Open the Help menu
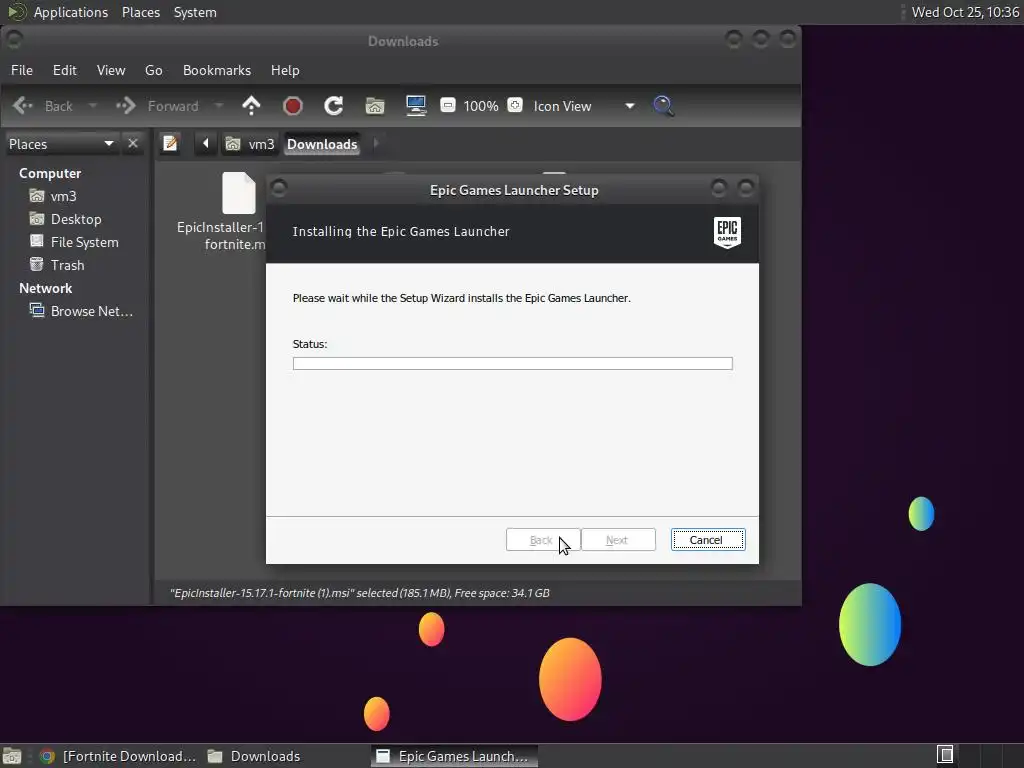The image size is (1024, 768). 285,70
